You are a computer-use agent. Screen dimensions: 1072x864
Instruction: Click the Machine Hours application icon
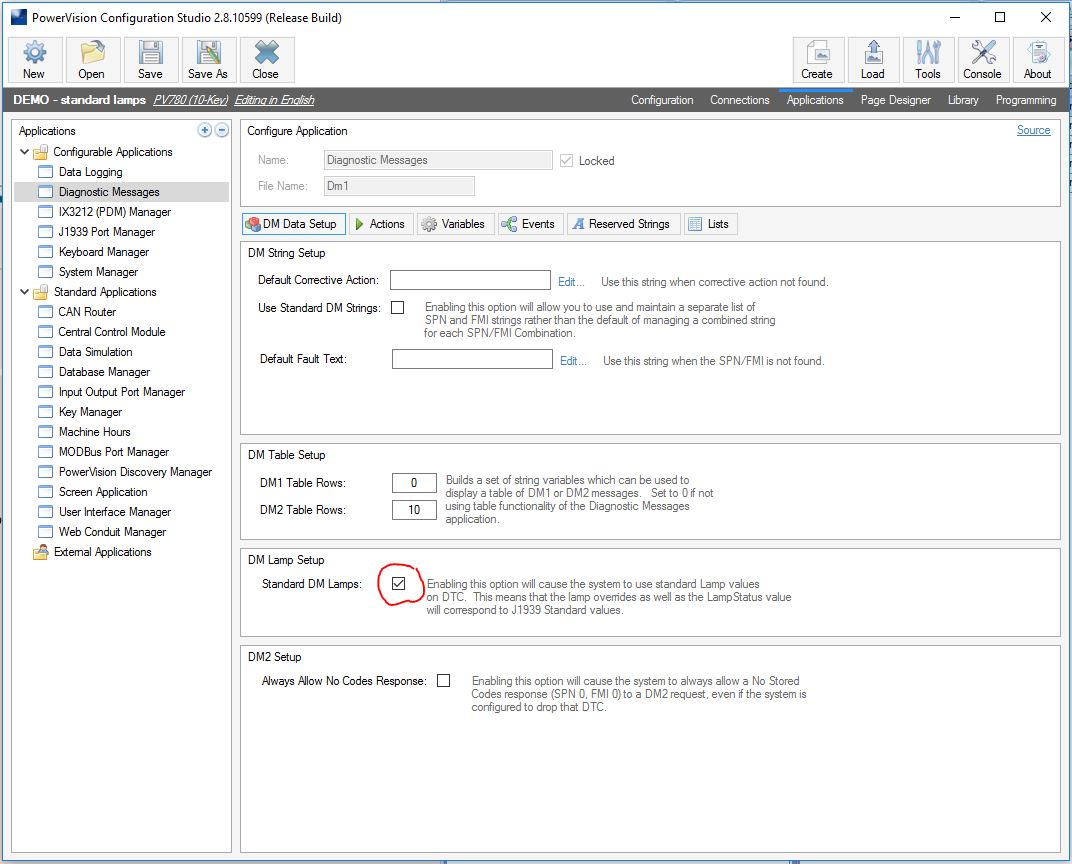point(45,432)
